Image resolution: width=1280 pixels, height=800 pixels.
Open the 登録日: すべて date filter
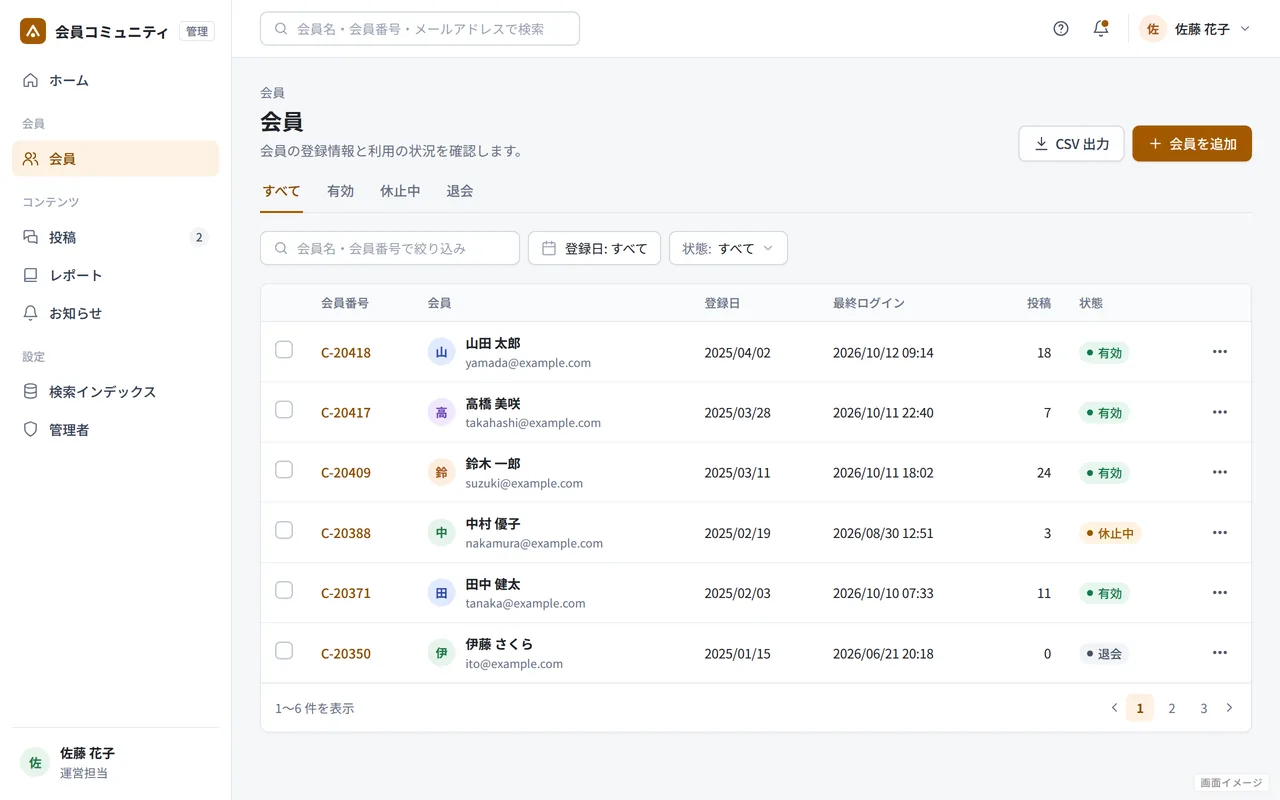coord(594,248)
